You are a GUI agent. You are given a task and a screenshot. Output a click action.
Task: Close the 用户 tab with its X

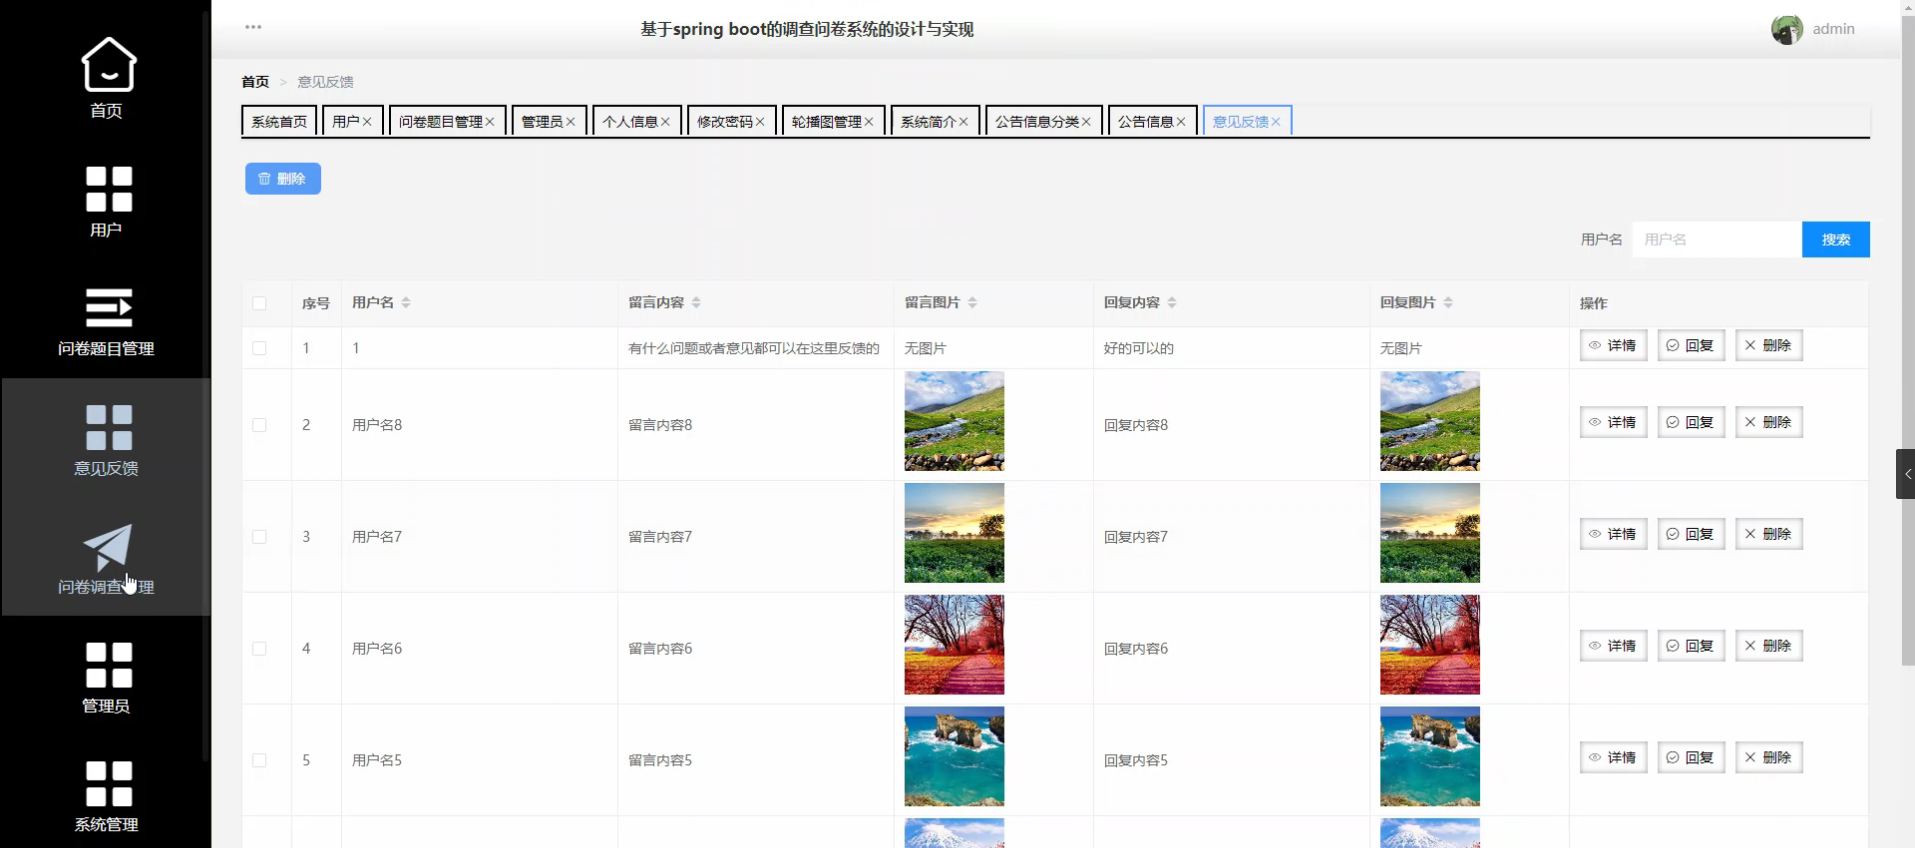[x=367, y=122]
